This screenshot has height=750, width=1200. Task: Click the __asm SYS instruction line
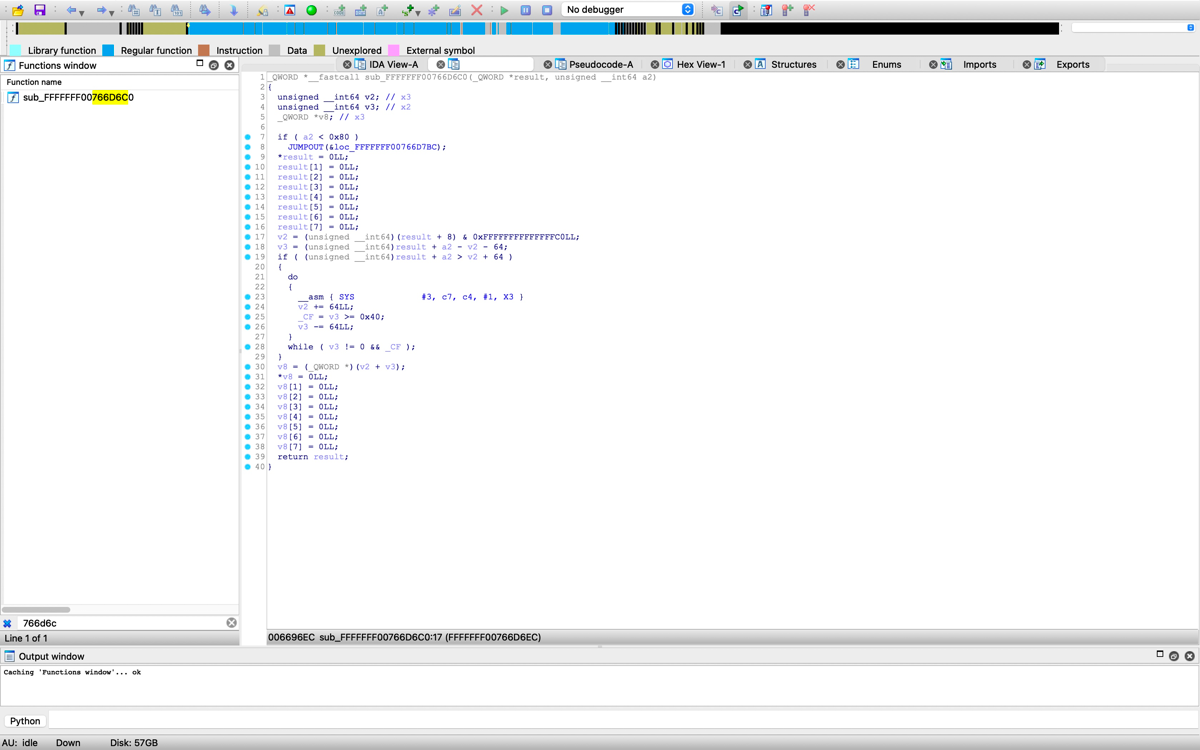tap(410, 297)
